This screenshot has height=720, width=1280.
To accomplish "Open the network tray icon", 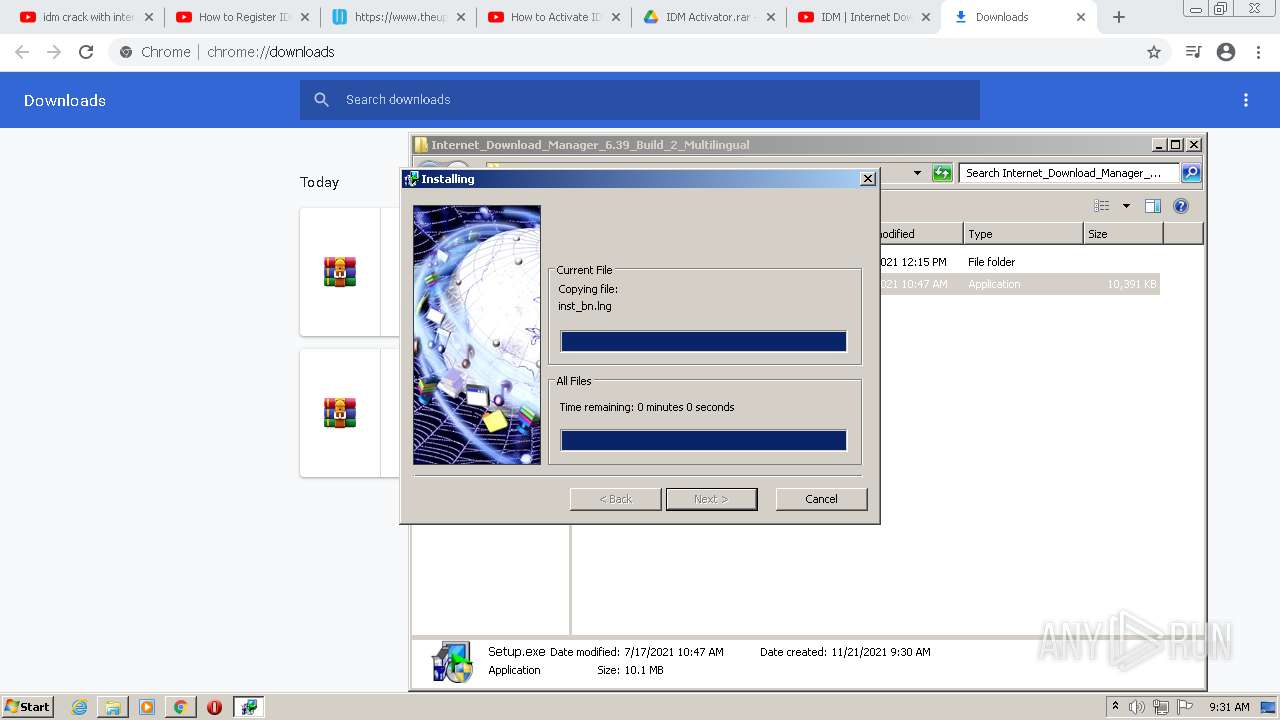I will click(1161, 707).
